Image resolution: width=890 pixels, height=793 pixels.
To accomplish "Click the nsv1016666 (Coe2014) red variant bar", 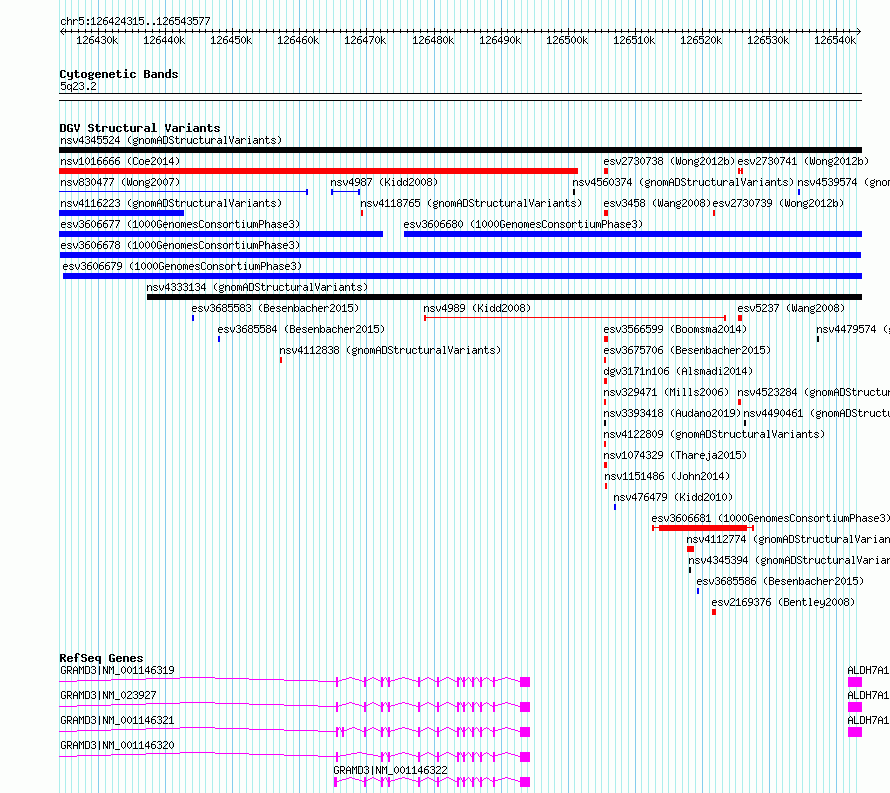I will tap(318, 171).
